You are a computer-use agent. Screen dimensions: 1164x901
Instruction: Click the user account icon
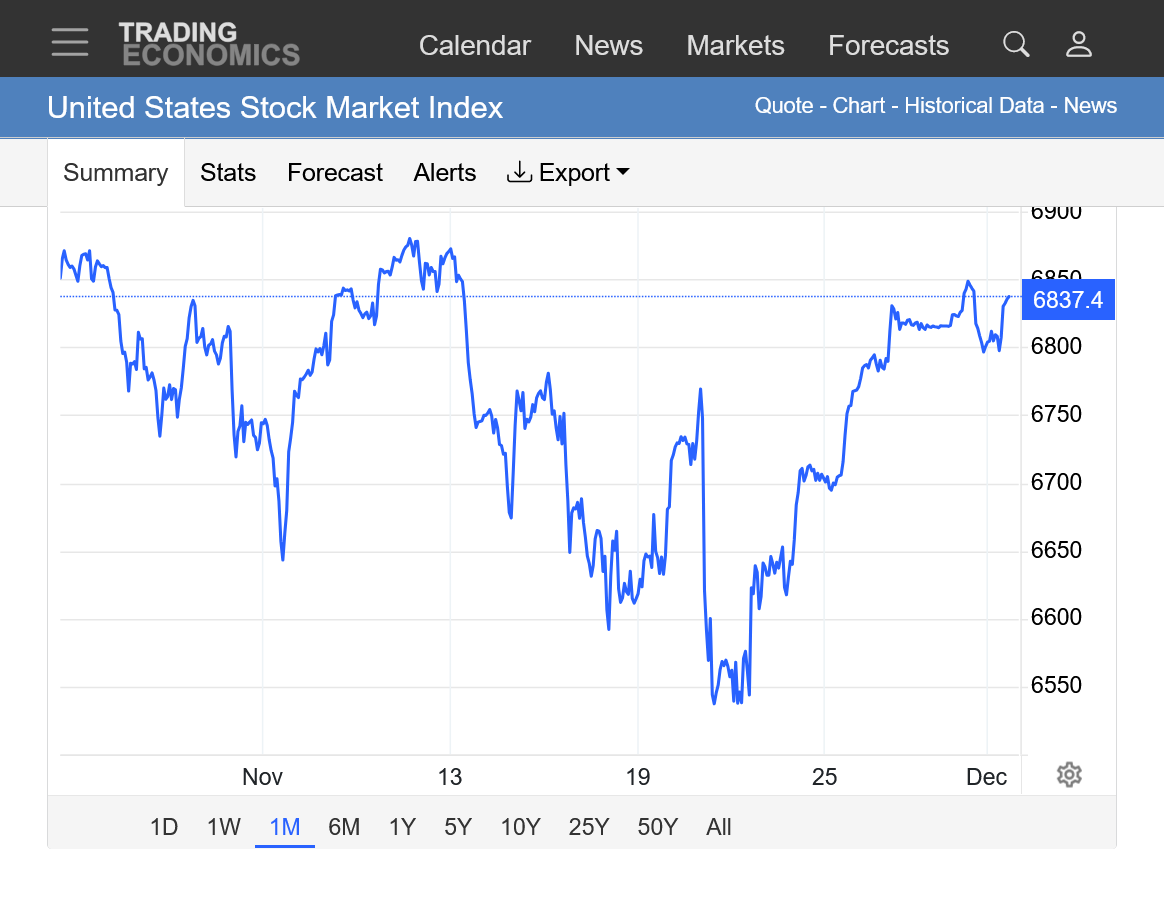pyautogui.click(x=1079, y=44)
